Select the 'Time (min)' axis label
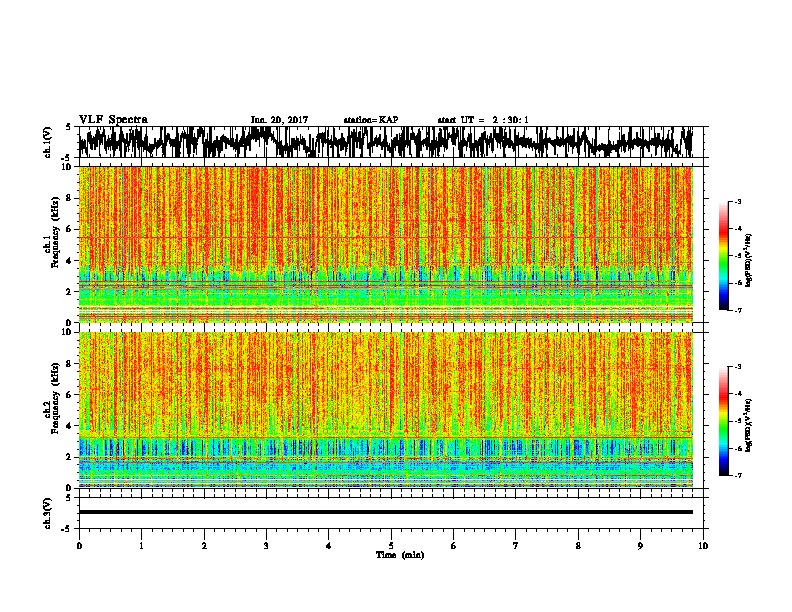This screenshot has width=792, height=612. point(400,555)
